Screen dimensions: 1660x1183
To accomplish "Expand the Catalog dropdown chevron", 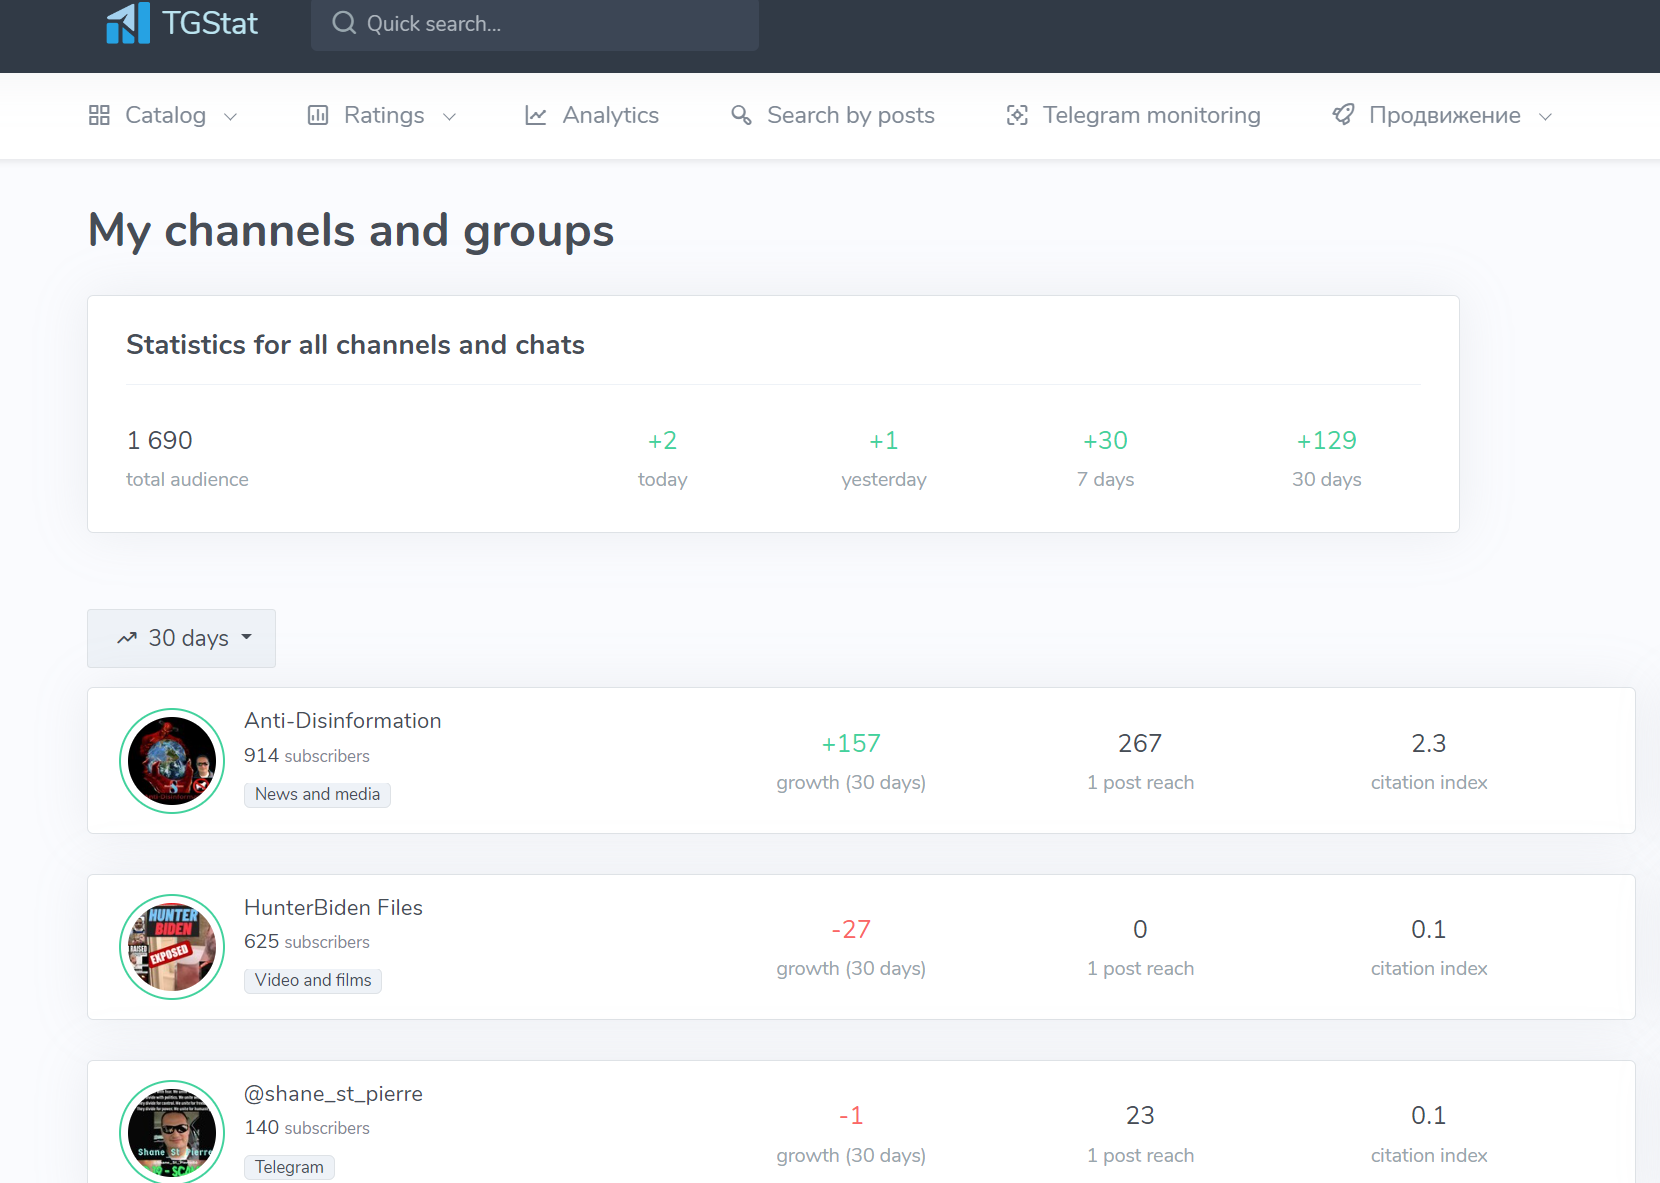I will pos(231,117).
